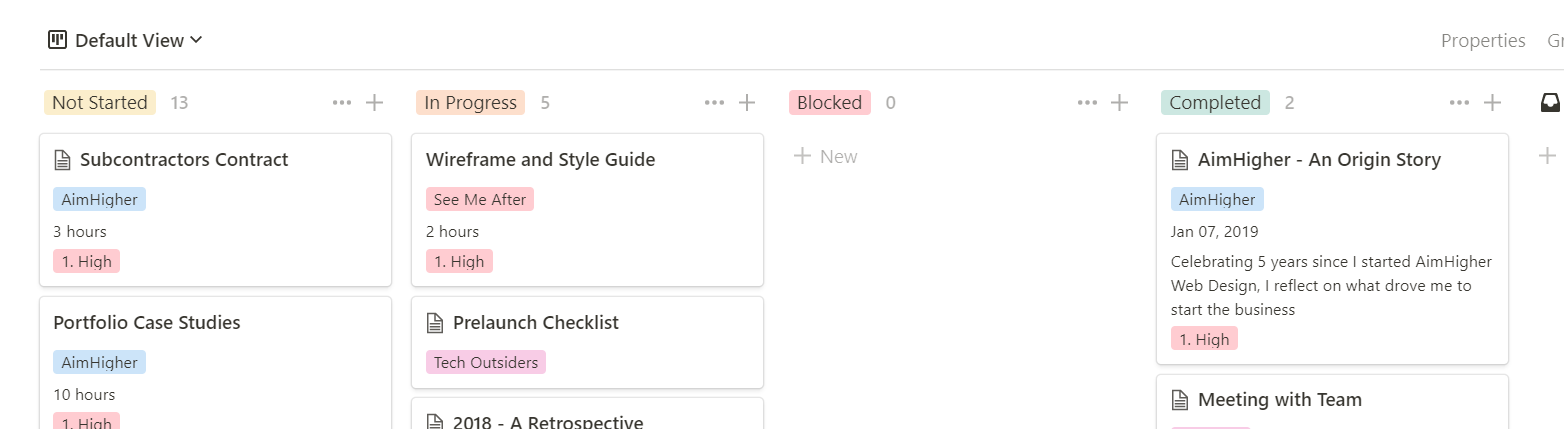Add a card using In Progress plus icon
Screen dimensions: 1564x429
[747, 102]
